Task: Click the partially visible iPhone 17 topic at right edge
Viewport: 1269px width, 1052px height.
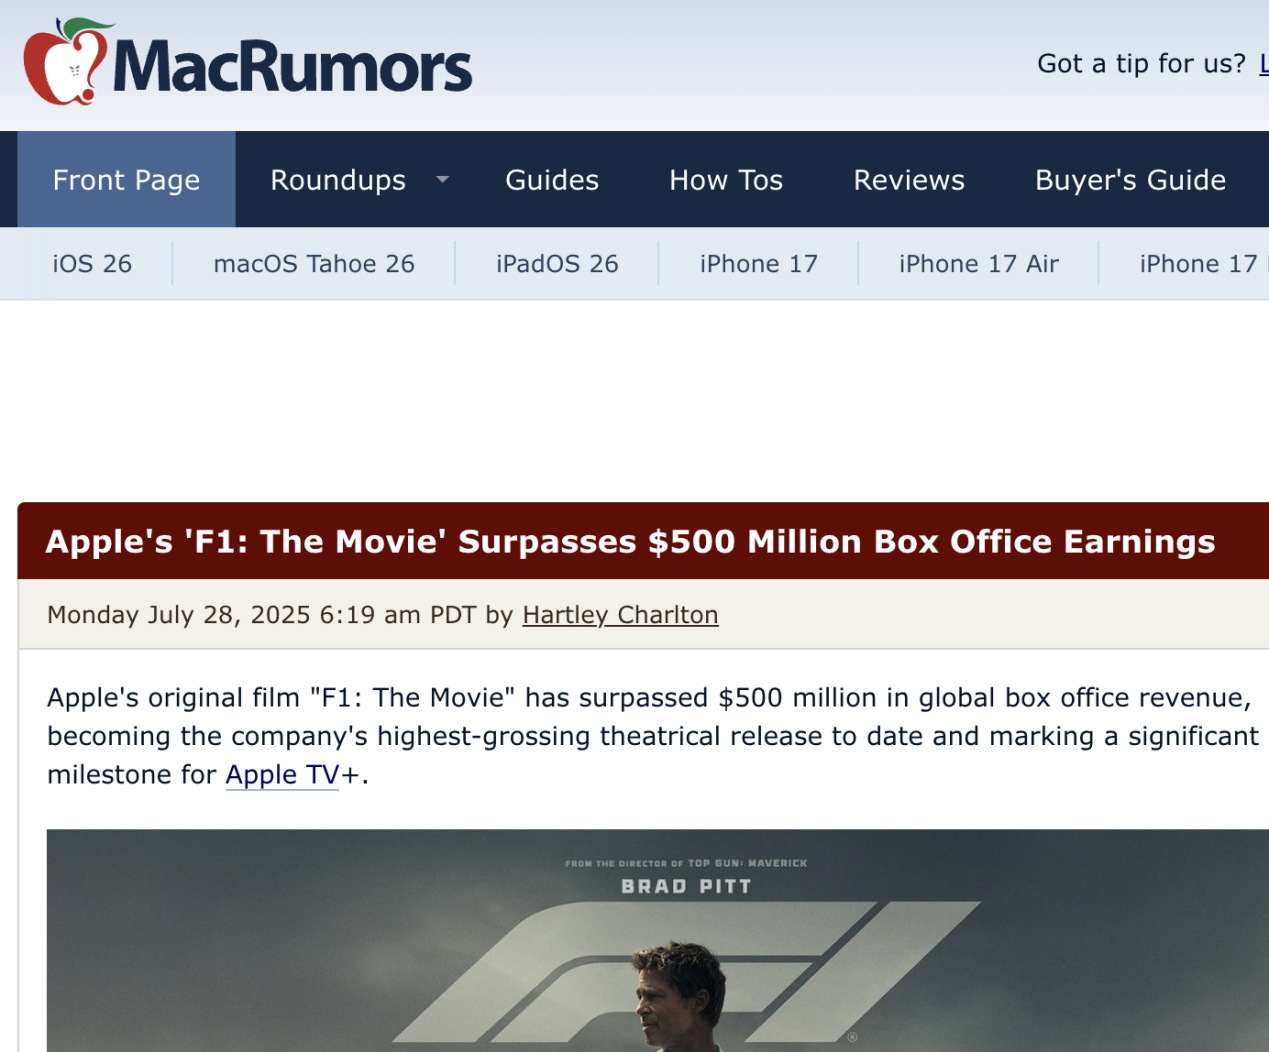Action: pos(1204,264)
